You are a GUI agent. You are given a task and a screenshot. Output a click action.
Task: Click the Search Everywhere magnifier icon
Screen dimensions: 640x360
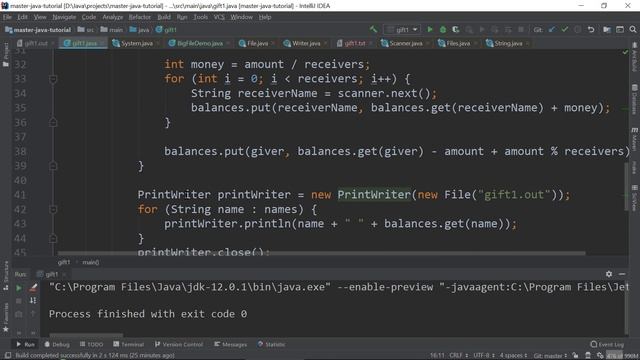(x=633, y=29)
